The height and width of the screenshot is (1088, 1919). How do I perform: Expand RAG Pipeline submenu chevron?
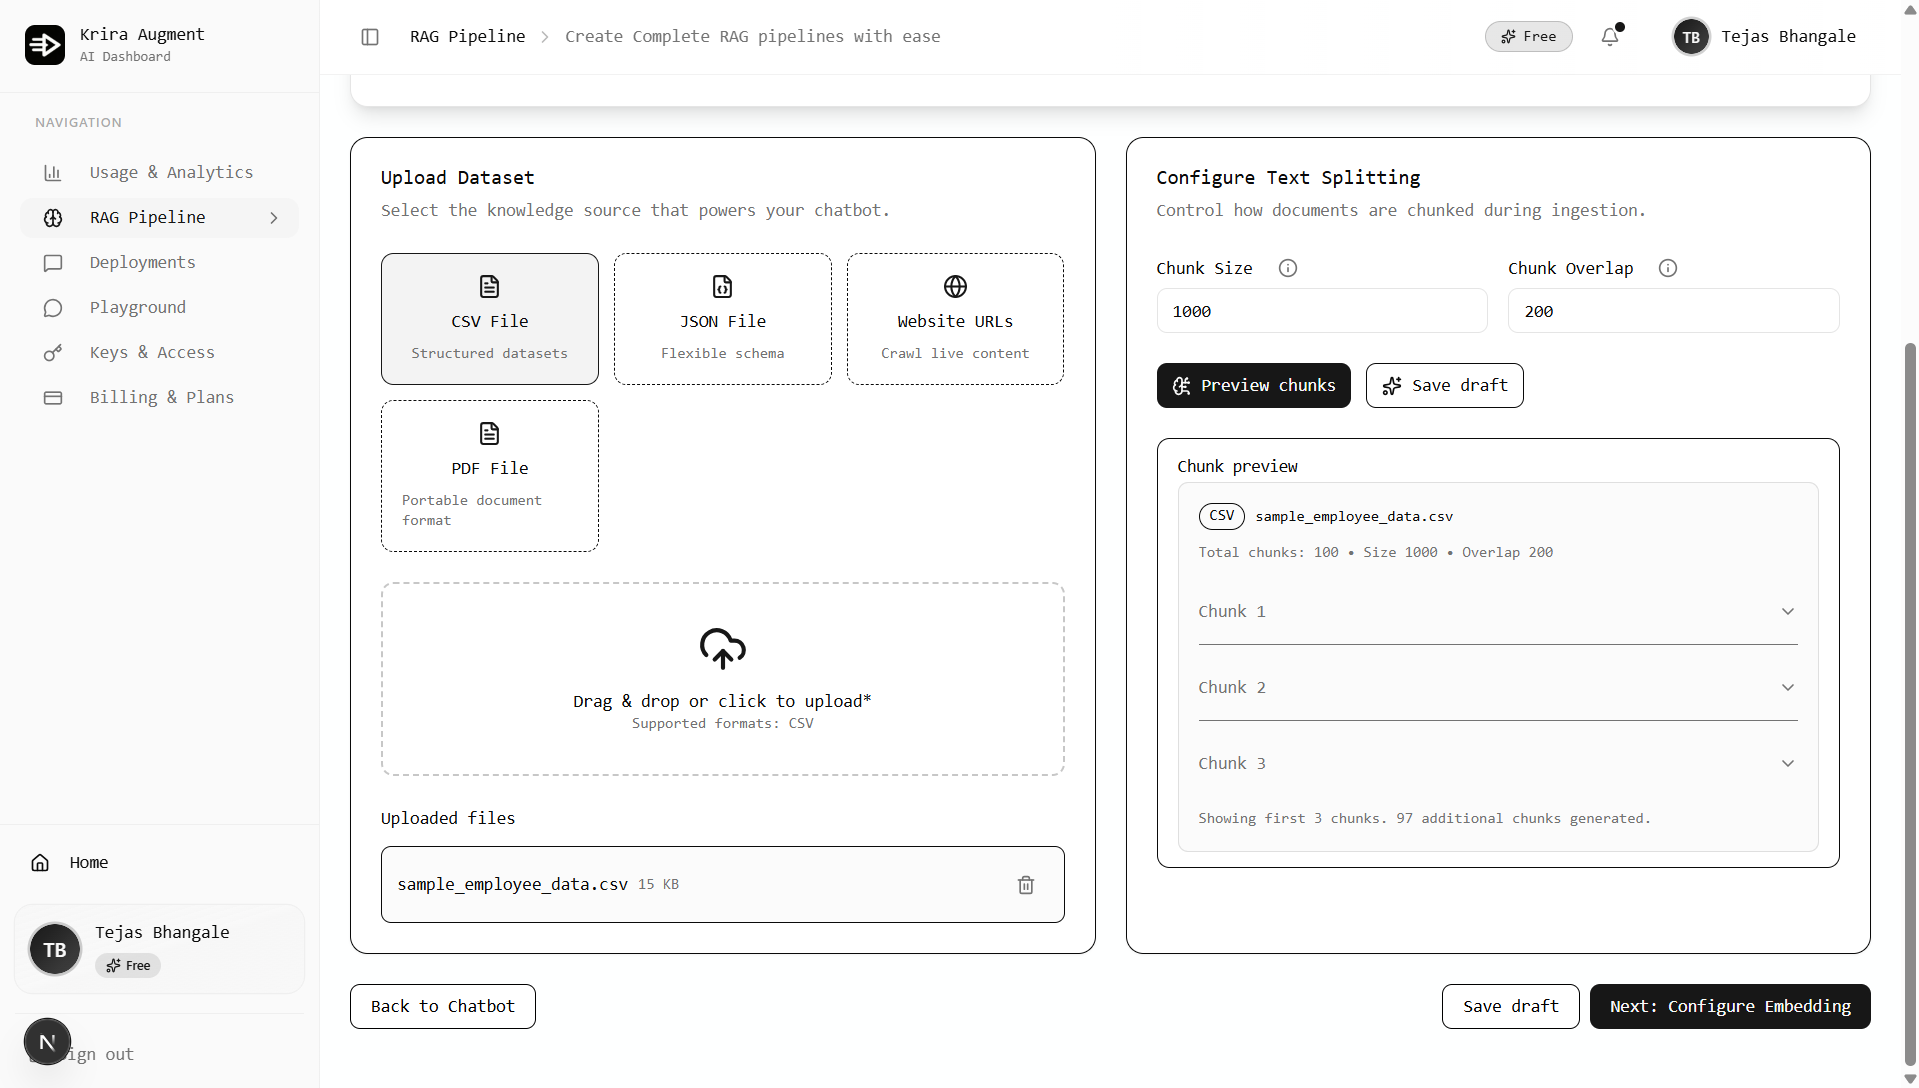(x=274, y=218)
